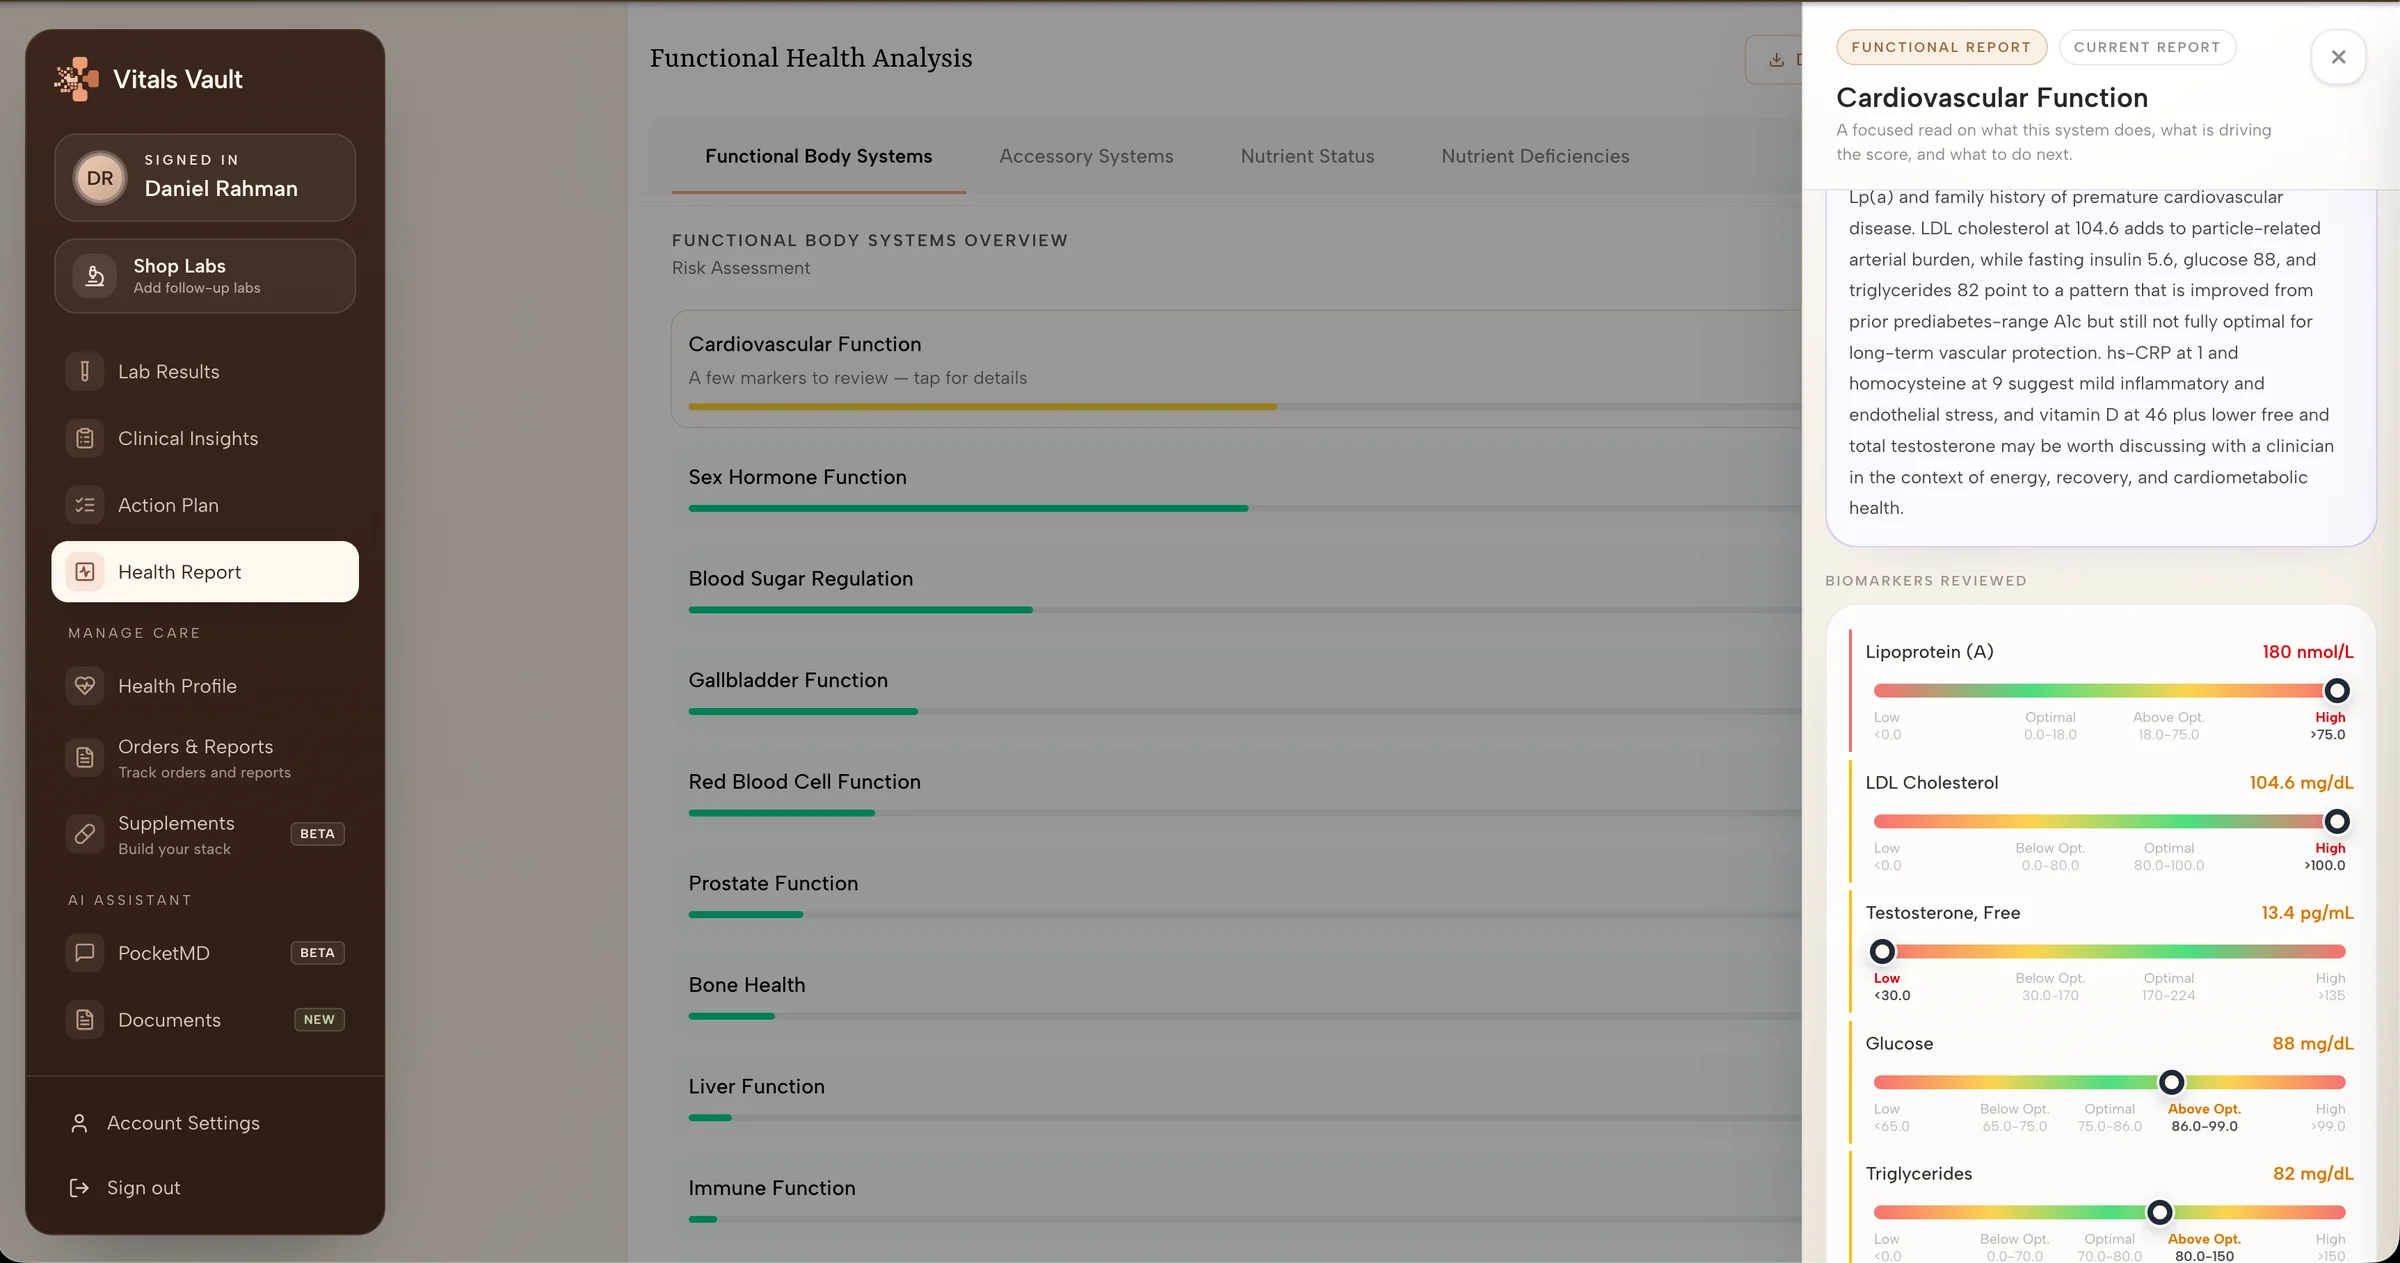Open PocketMD chat bubble icon
Viewport: 2400px width, 1263px height.
coord(85,953)
